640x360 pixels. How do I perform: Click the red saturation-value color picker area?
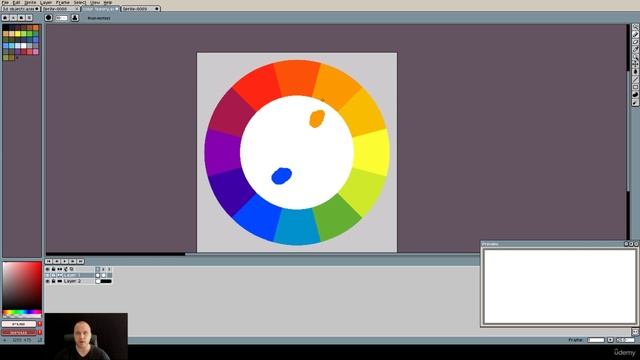click(x=22, y=286)
